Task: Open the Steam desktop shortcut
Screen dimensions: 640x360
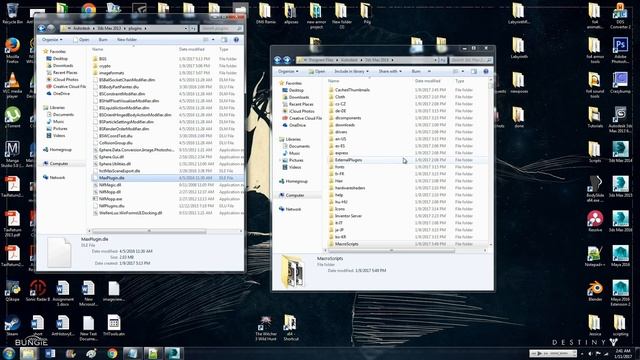Action: (12, 326)
